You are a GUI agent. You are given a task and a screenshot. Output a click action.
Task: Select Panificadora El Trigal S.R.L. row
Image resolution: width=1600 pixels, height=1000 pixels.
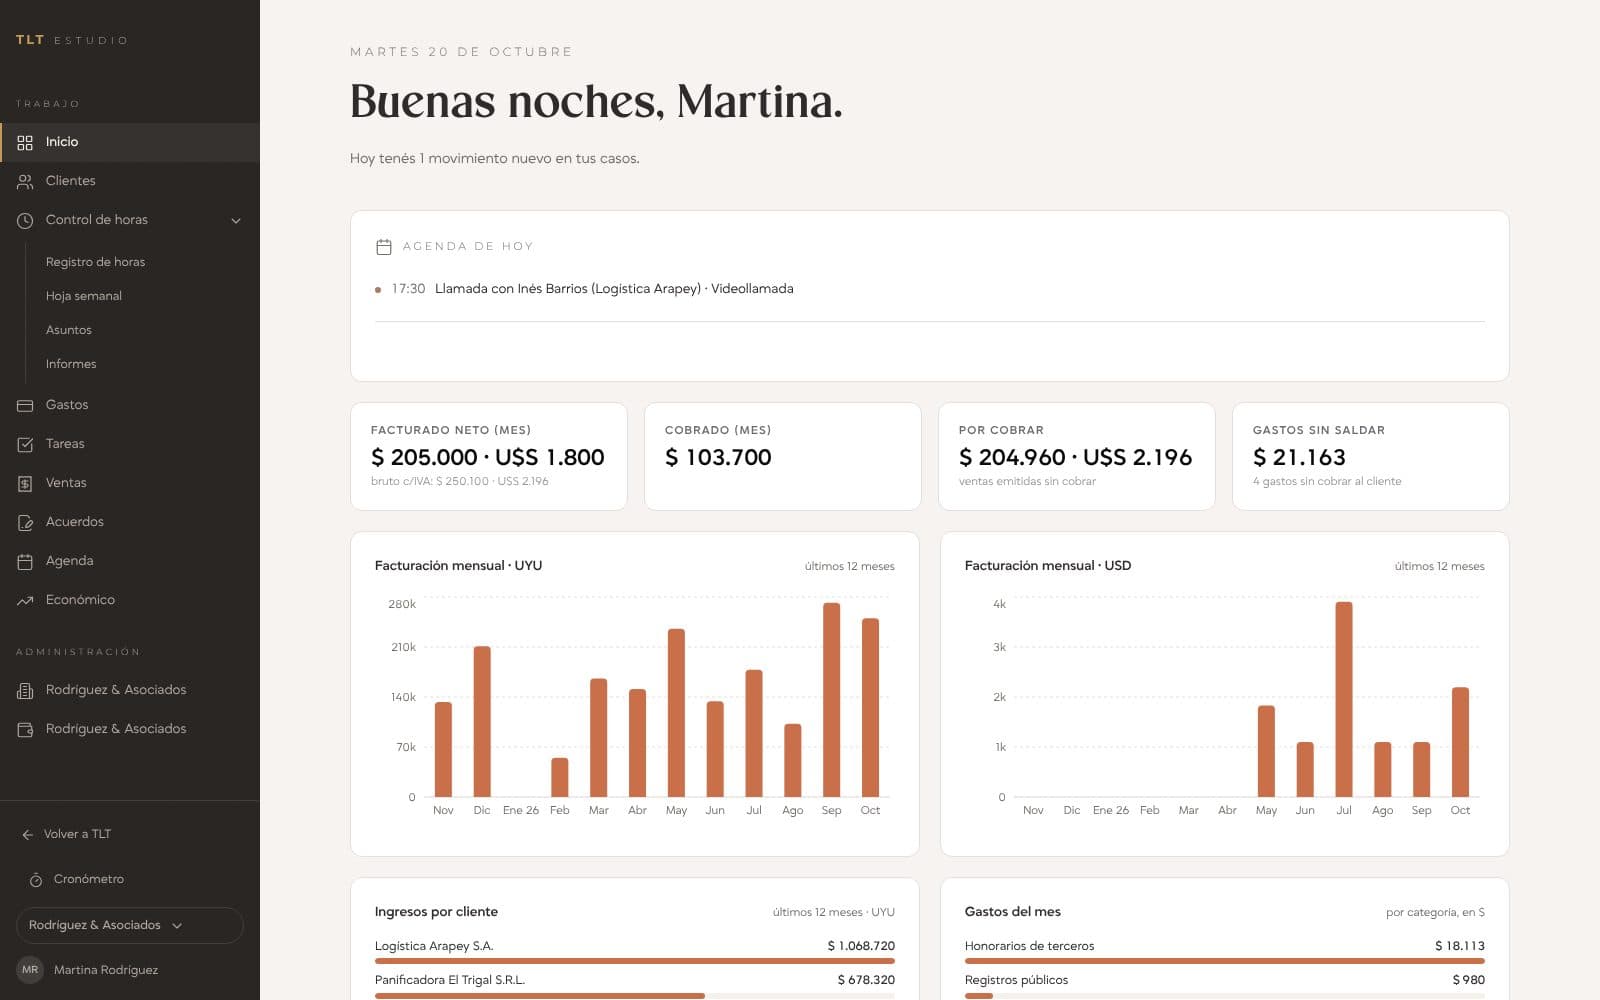pyautogui.click(x=635, y=985)
